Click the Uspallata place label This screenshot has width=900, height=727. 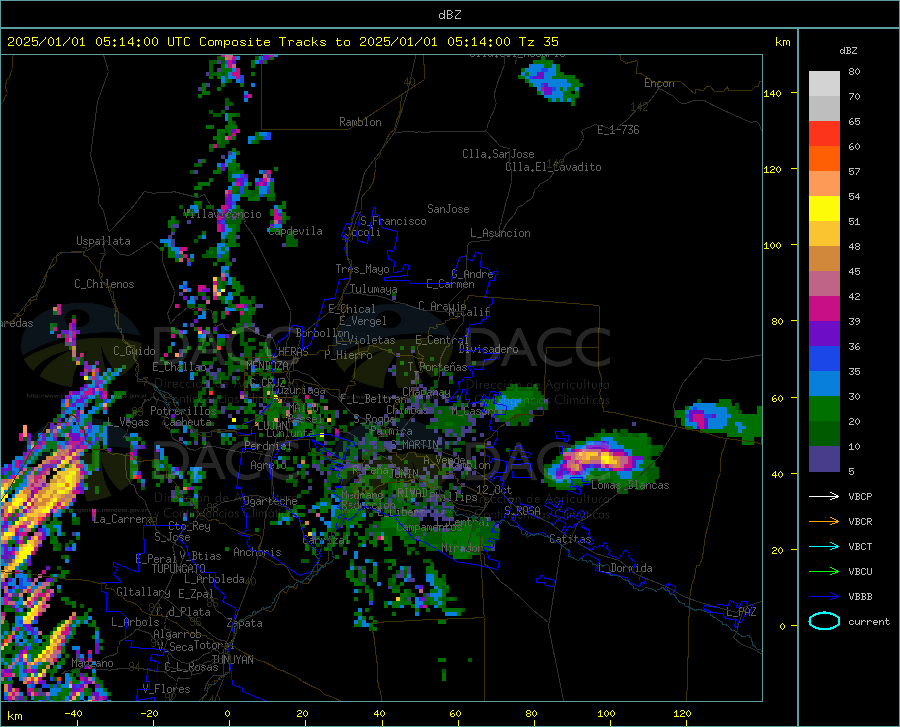pyautogui.click(x=103, y=241)
